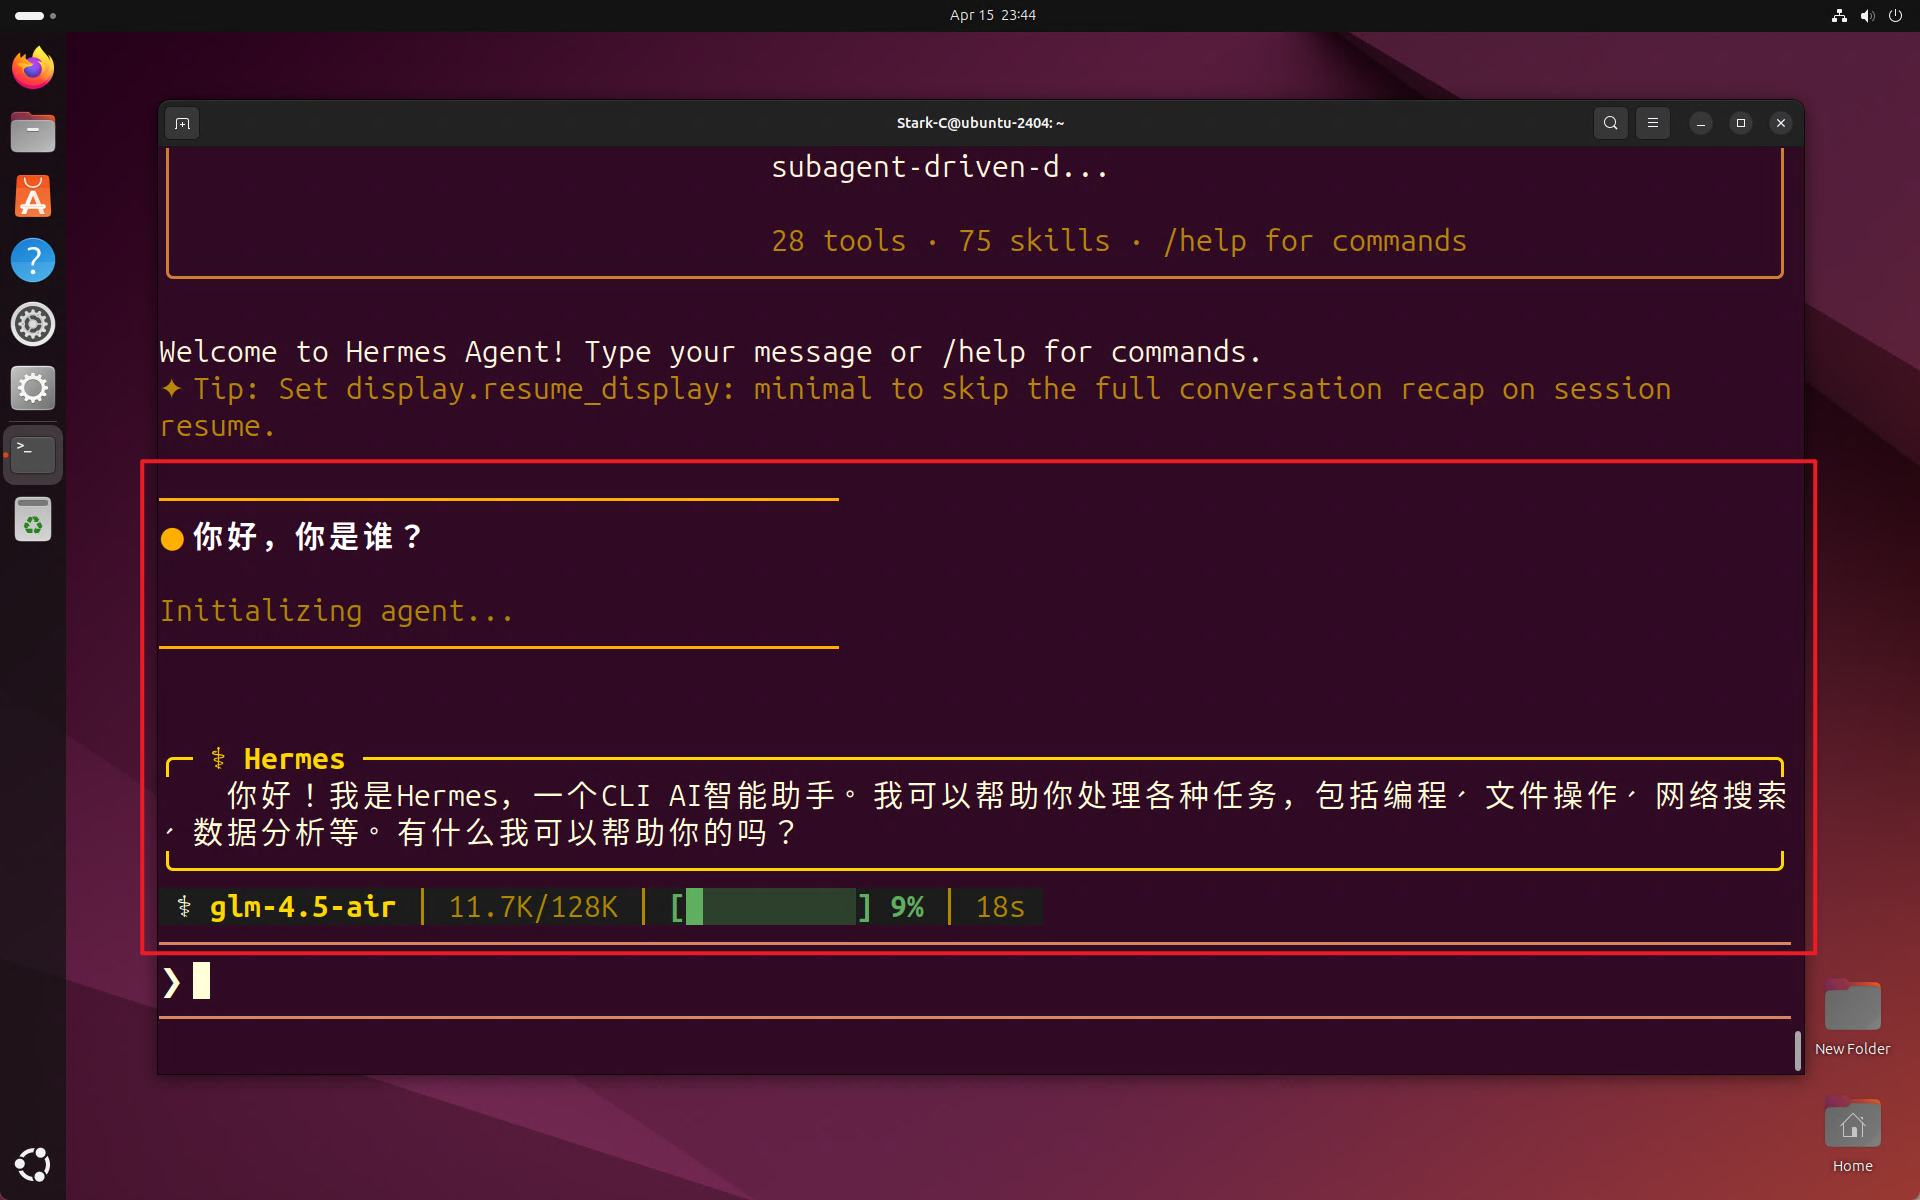Click the Tip line about display.resume_display
The width and height of the screenshot is (1920, 1200).
(915, 407)
